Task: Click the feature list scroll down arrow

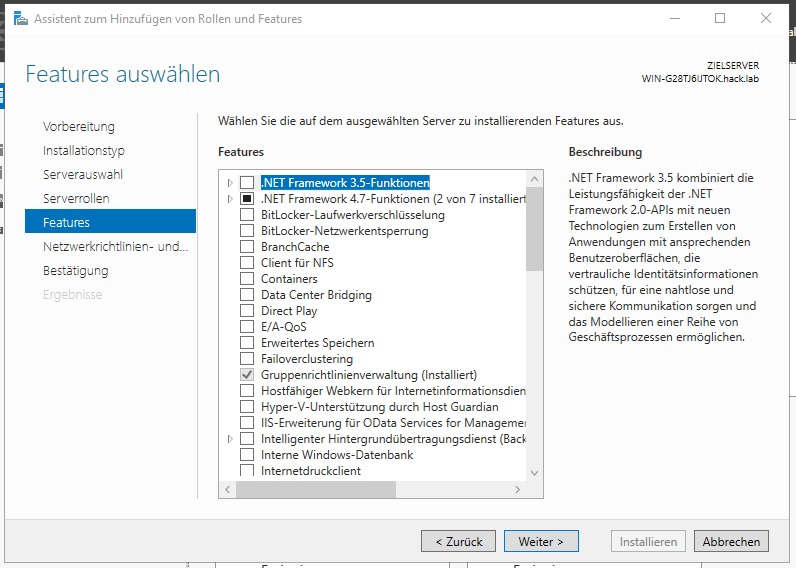Action: [534, 472]
